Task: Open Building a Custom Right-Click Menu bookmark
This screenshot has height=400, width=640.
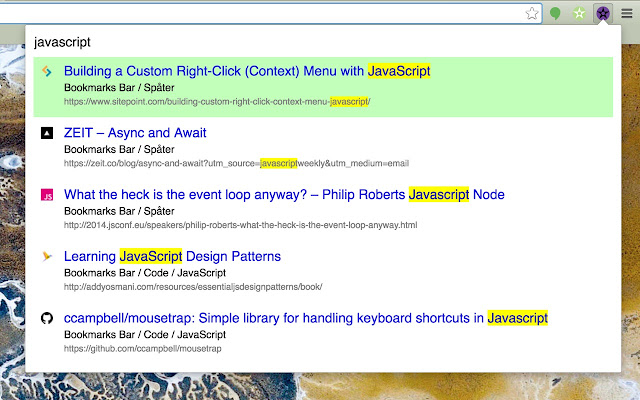Action: click(x=247, y=71)
